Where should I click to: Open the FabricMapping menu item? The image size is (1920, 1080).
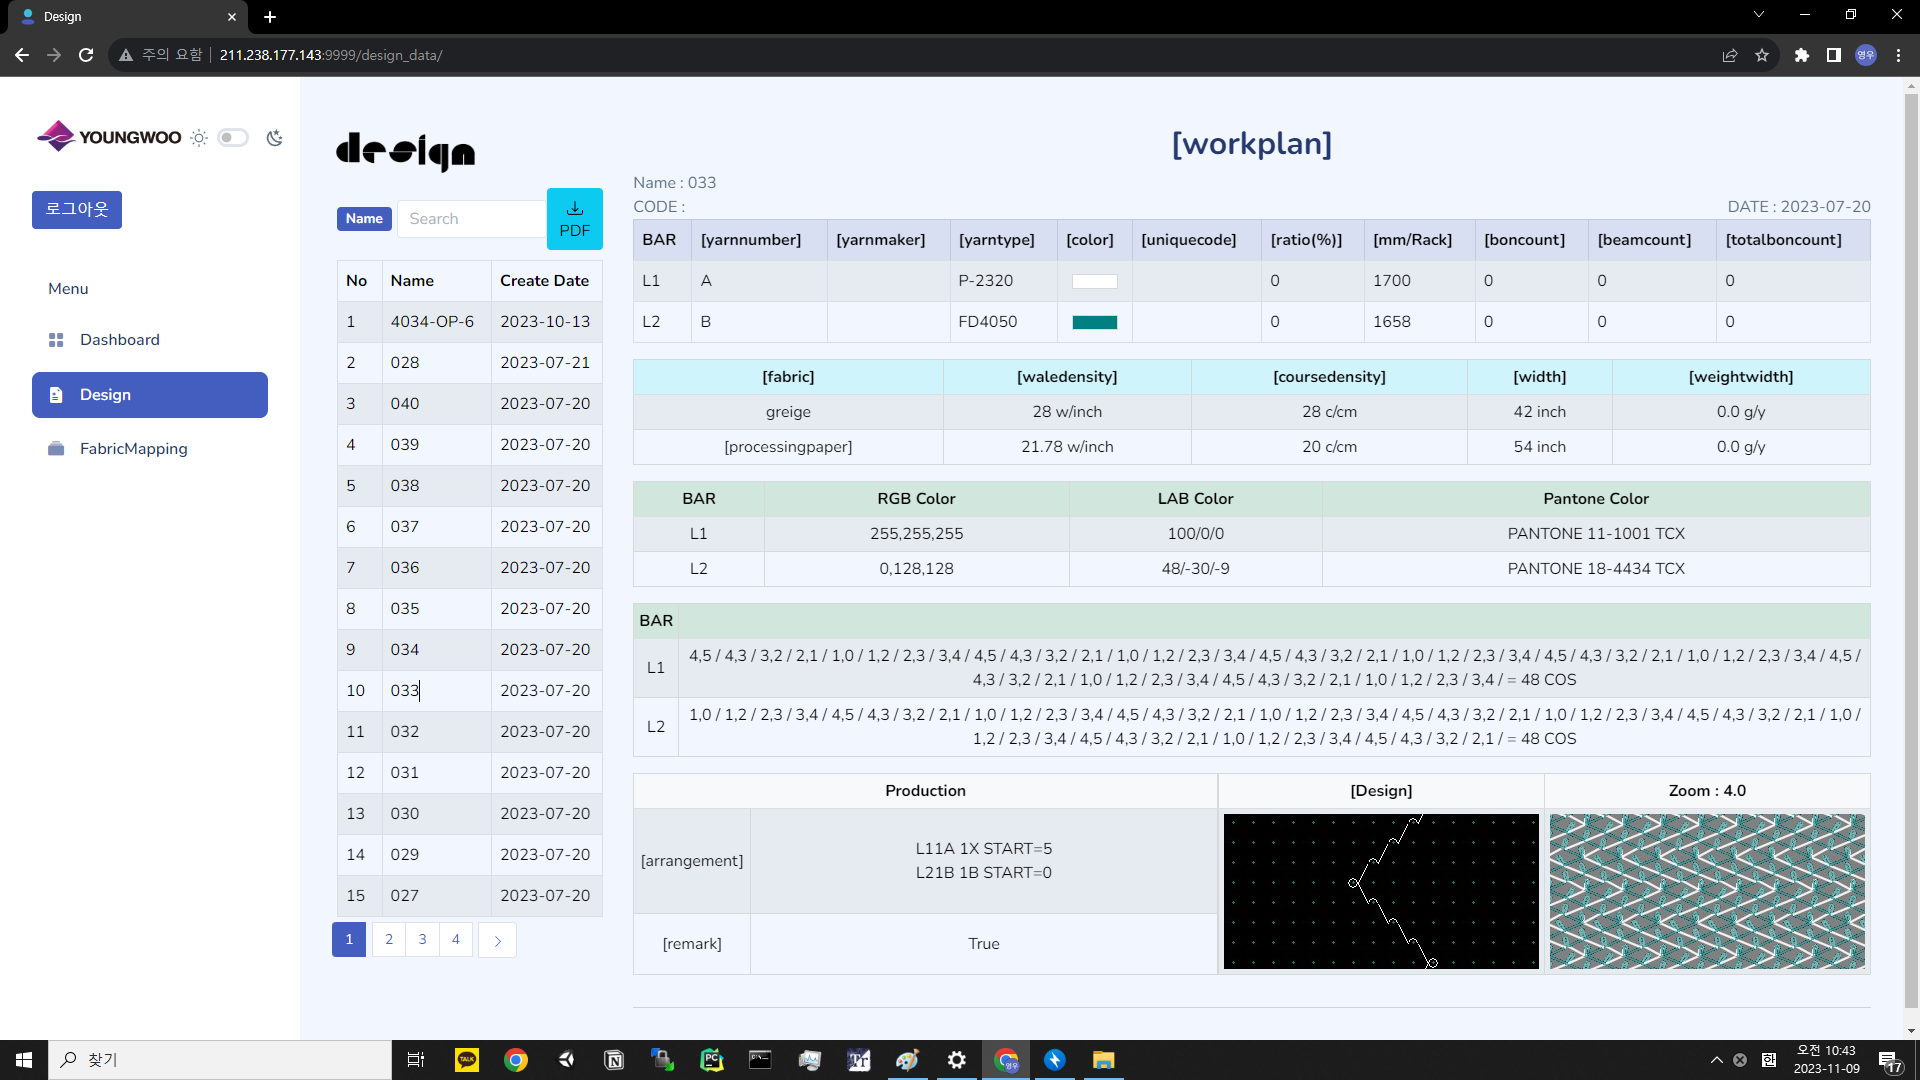133,449
